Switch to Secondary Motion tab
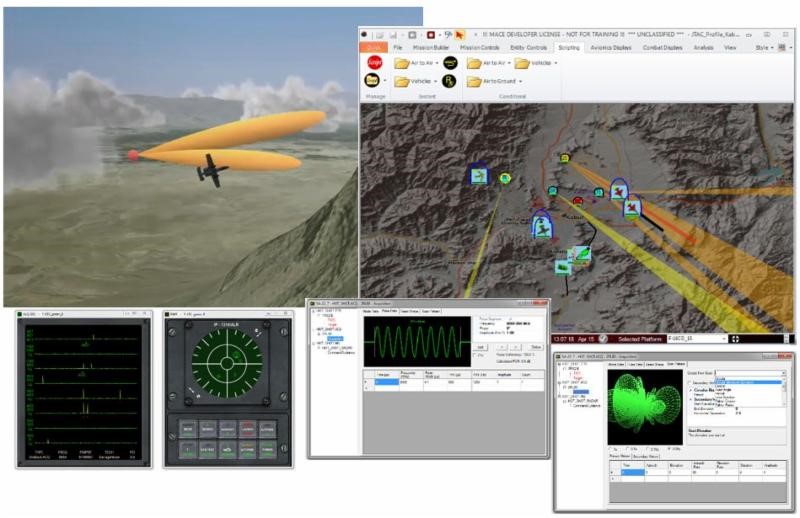The height and width of the screenshot is (518, 800). 646,456
